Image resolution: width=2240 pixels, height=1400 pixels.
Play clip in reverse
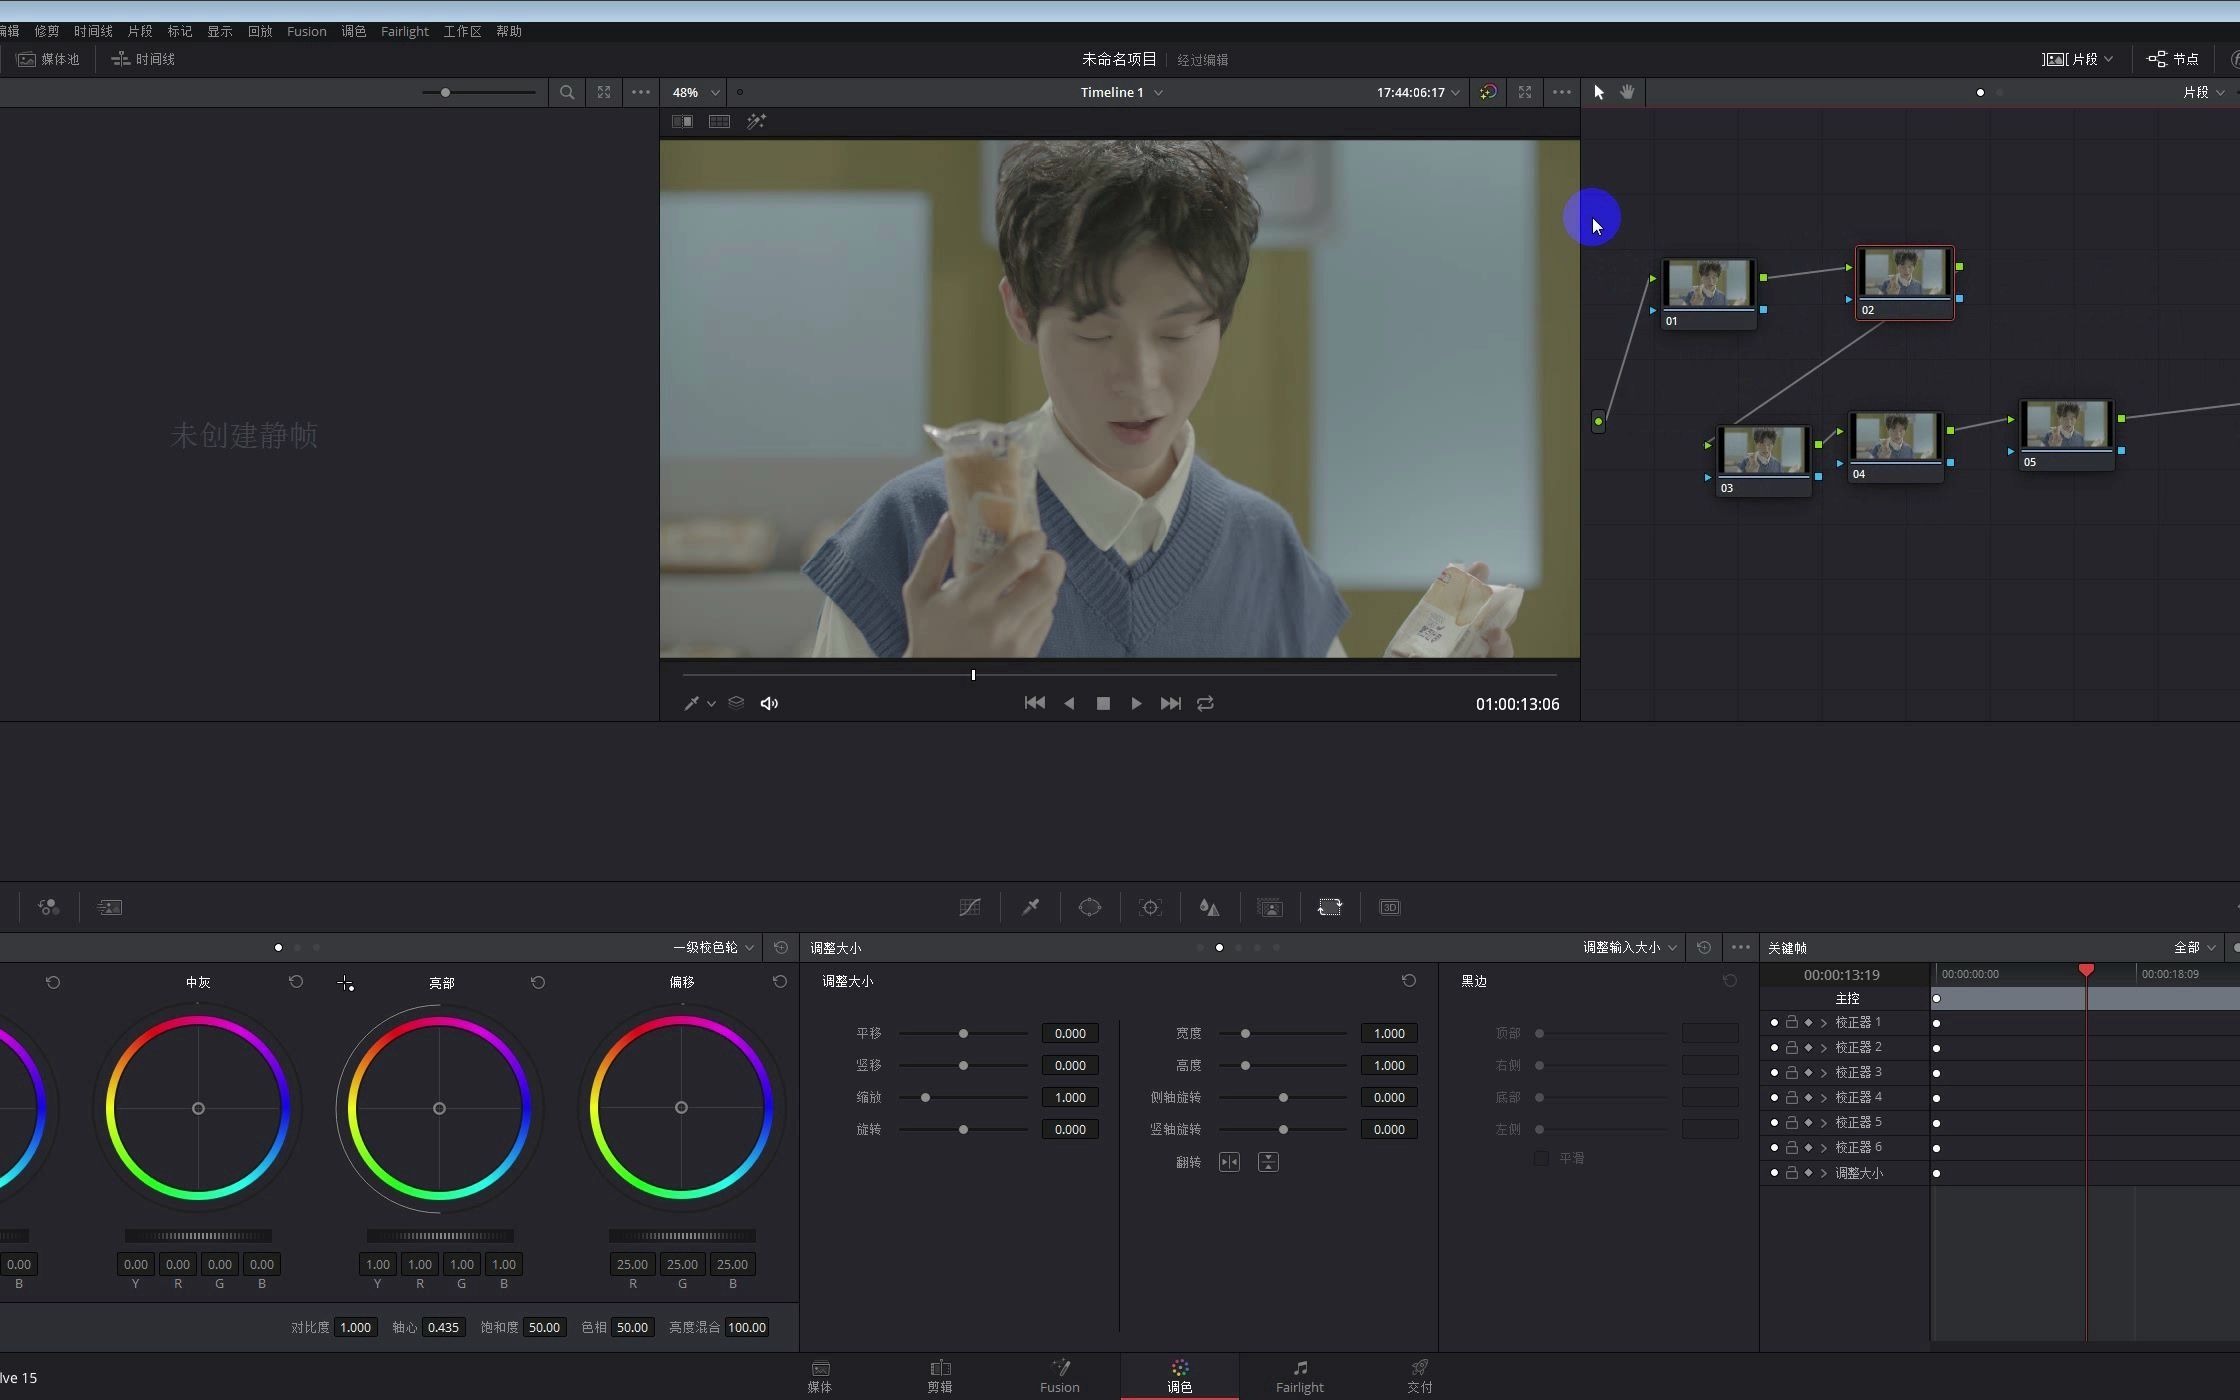(x=1069, y=704)
